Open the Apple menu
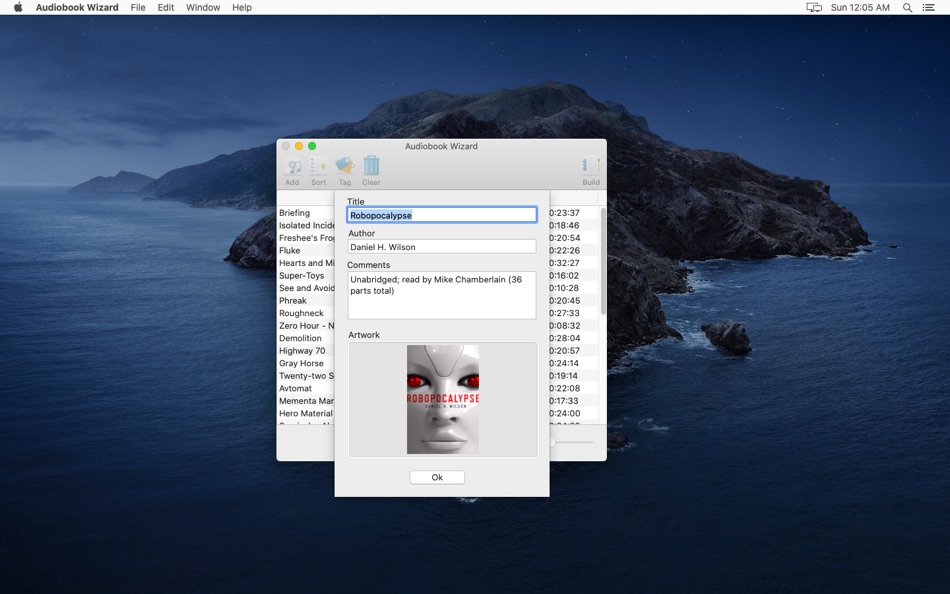Screen dimensions: 950x594 click(x=18, y=7)
